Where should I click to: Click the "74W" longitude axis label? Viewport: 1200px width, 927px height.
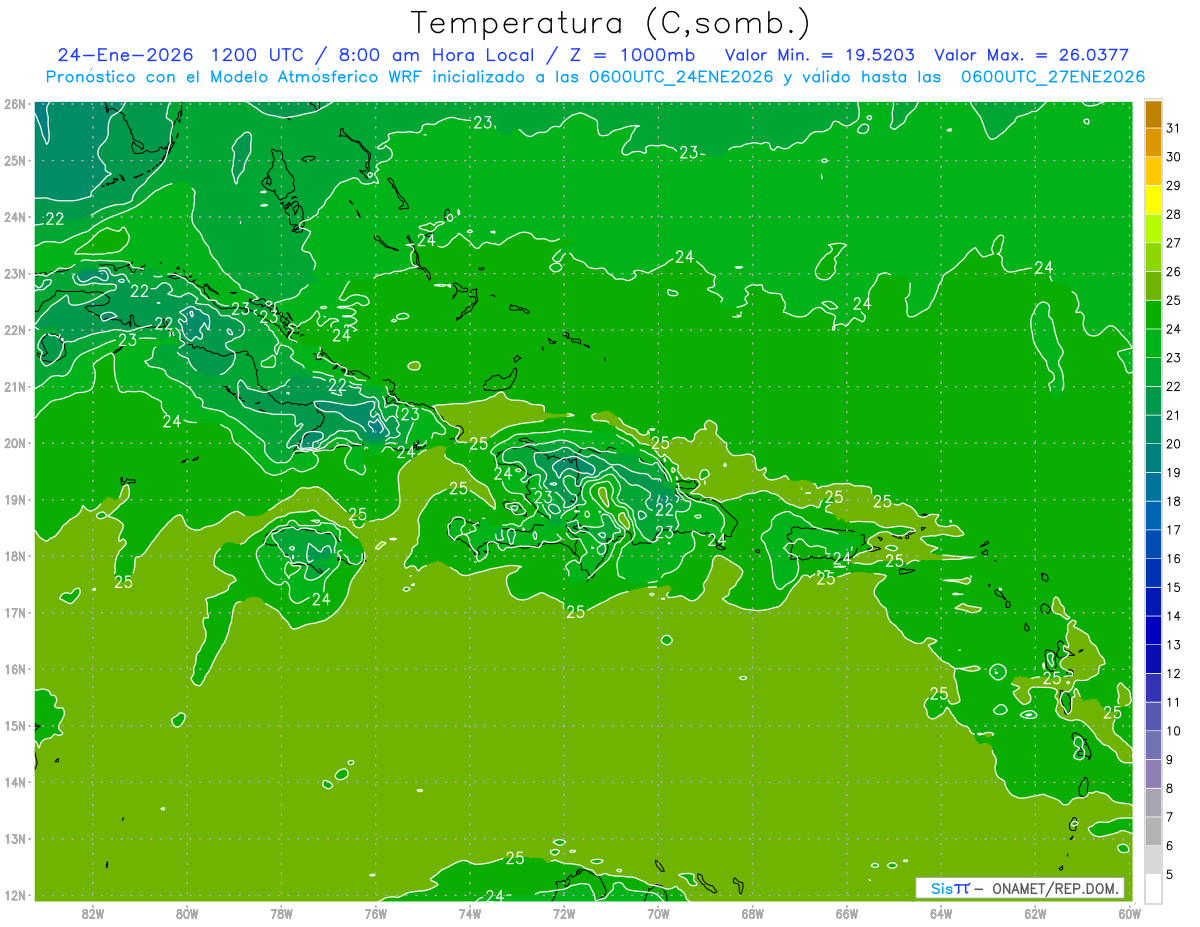[469, 913]
